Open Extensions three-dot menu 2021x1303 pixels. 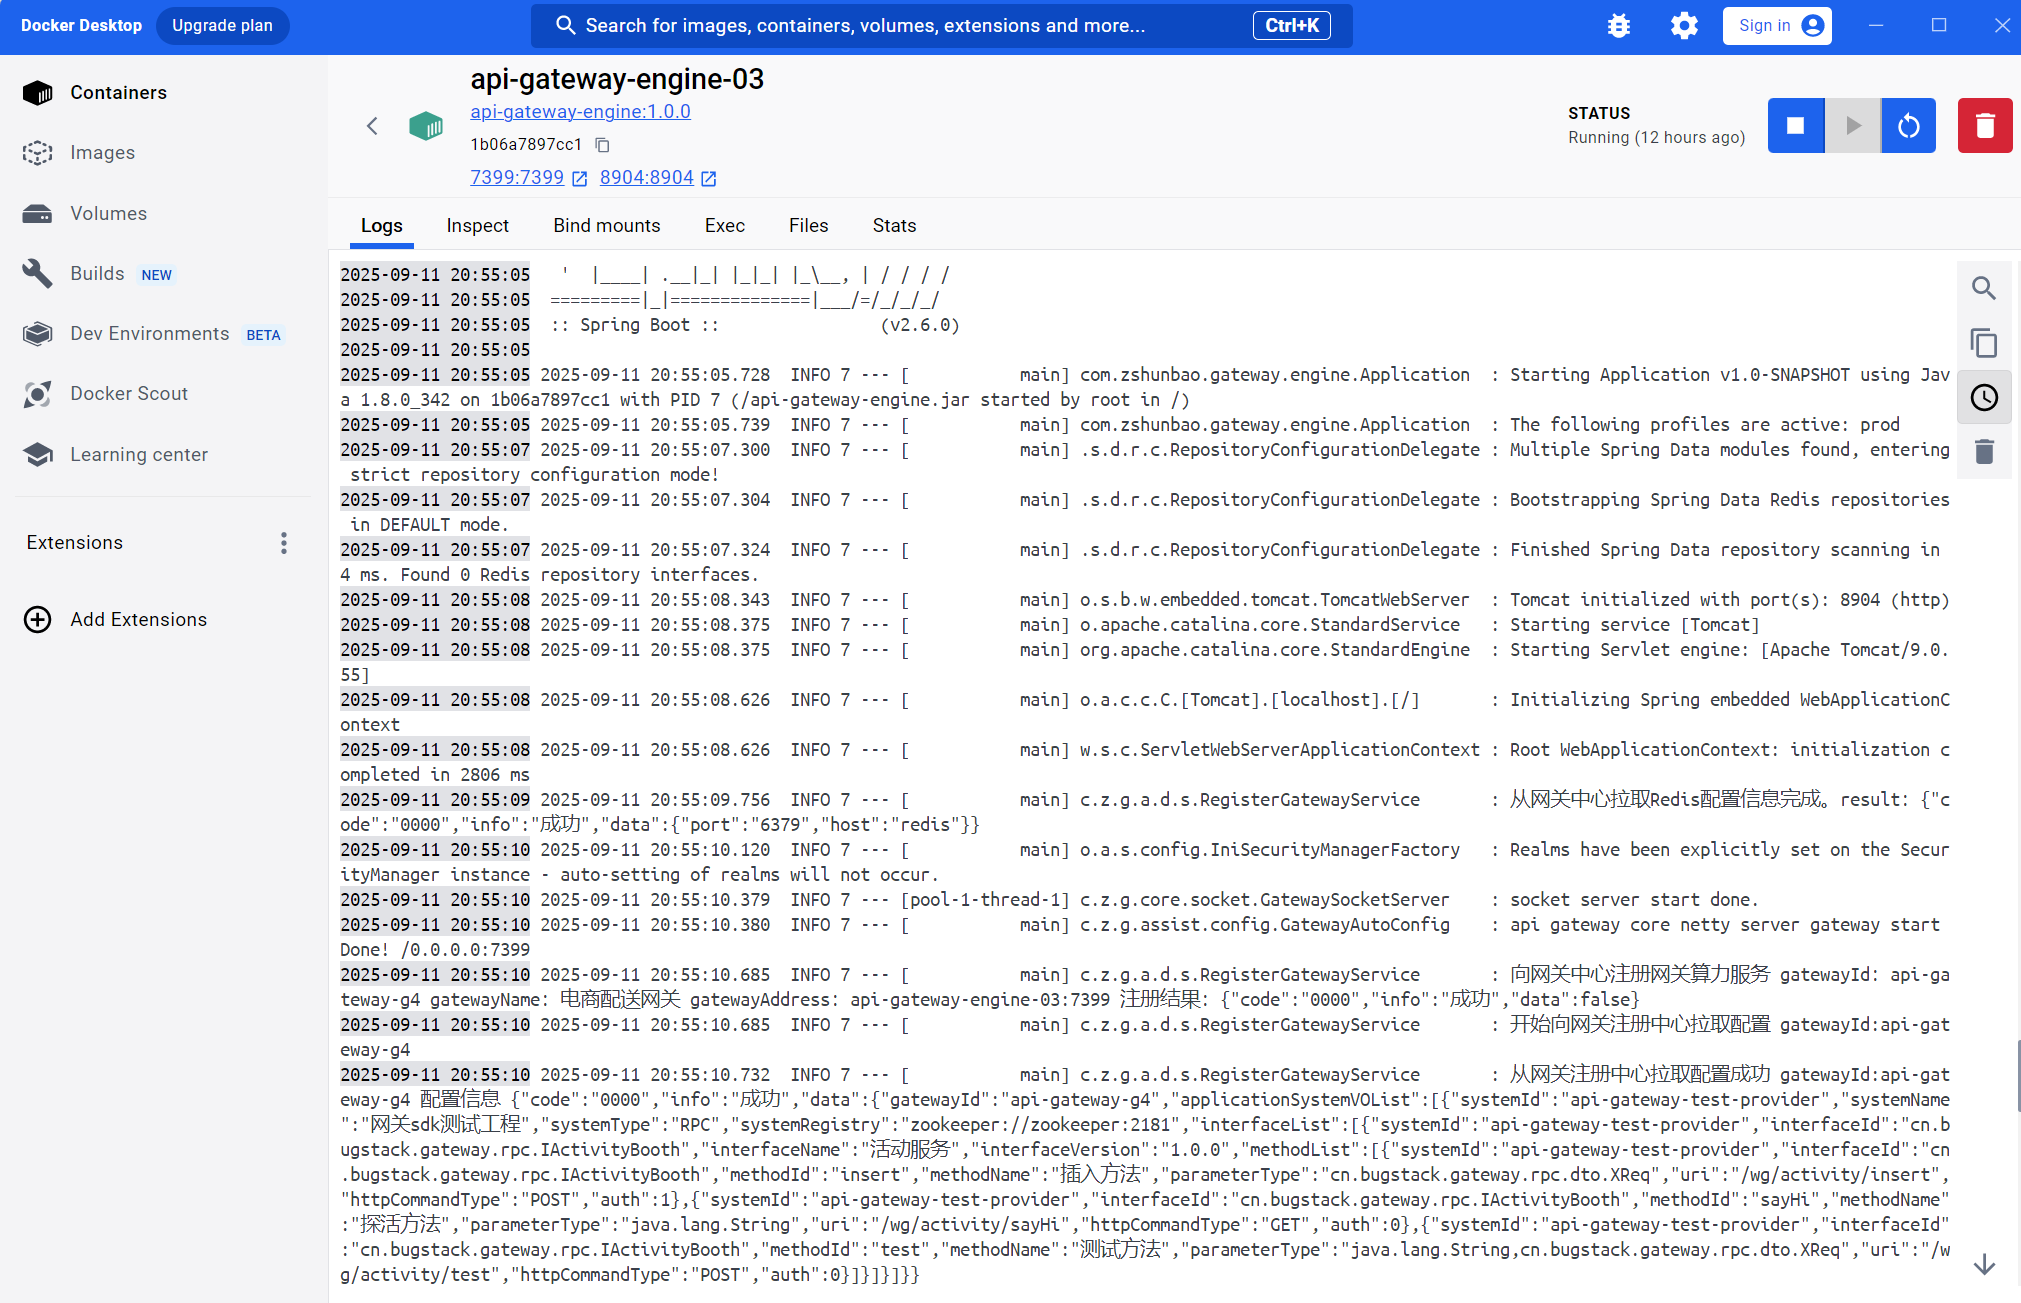tap(284, 543)
